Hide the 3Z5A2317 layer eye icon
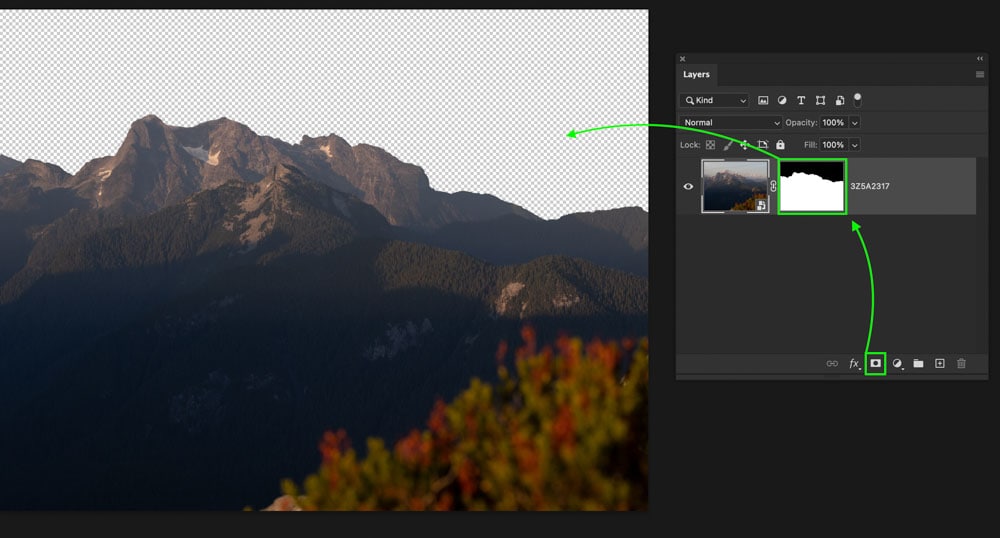The image size is (1000, 538). (688, 186)
